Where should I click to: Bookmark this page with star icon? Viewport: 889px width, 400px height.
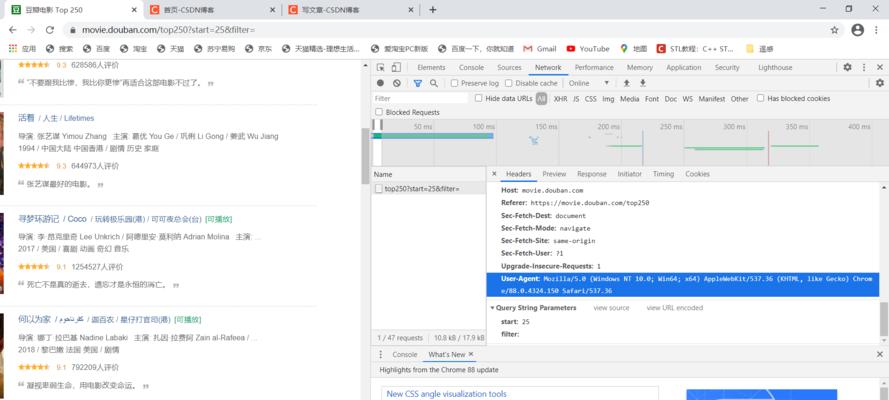pyautogui.click(x=834, y=30)
